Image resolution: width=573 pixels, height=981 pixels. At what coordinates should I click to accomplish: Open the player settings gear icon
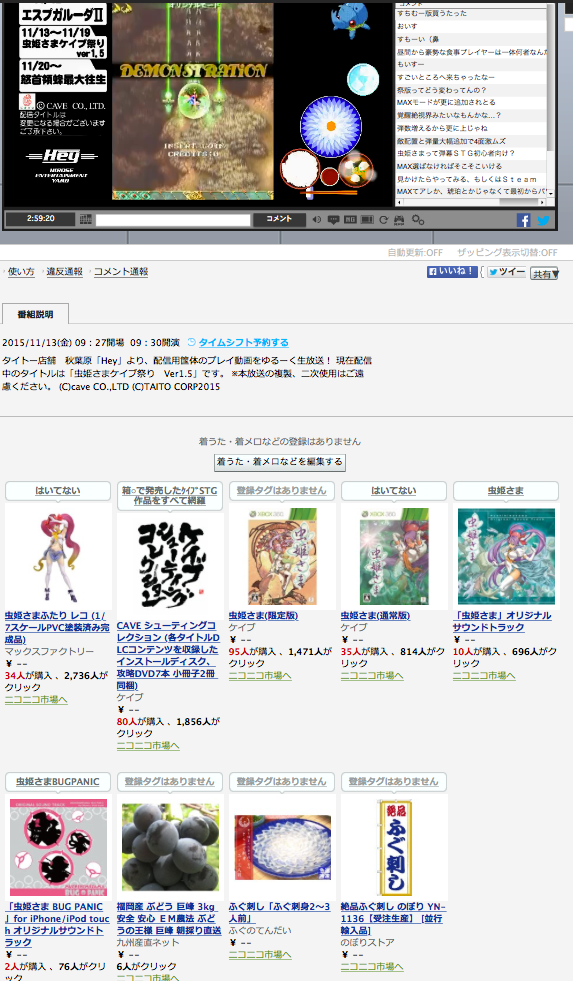tap(418, 220)
